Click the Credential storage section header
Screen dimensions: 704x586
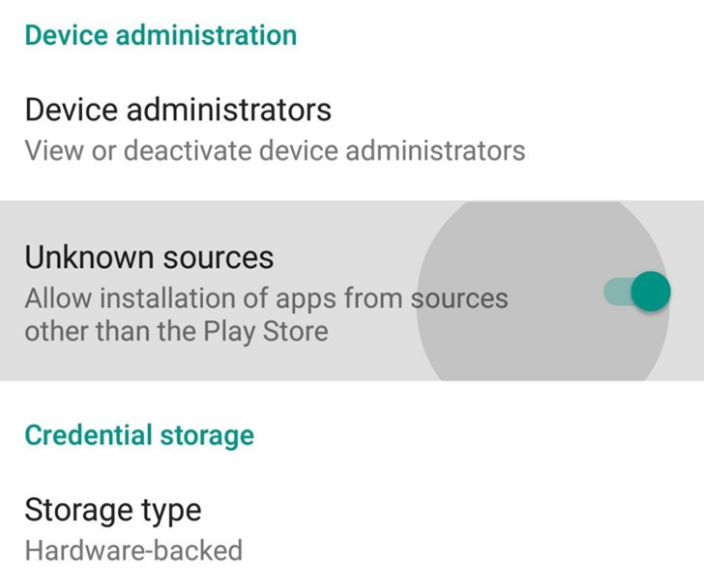click(139, 435)
